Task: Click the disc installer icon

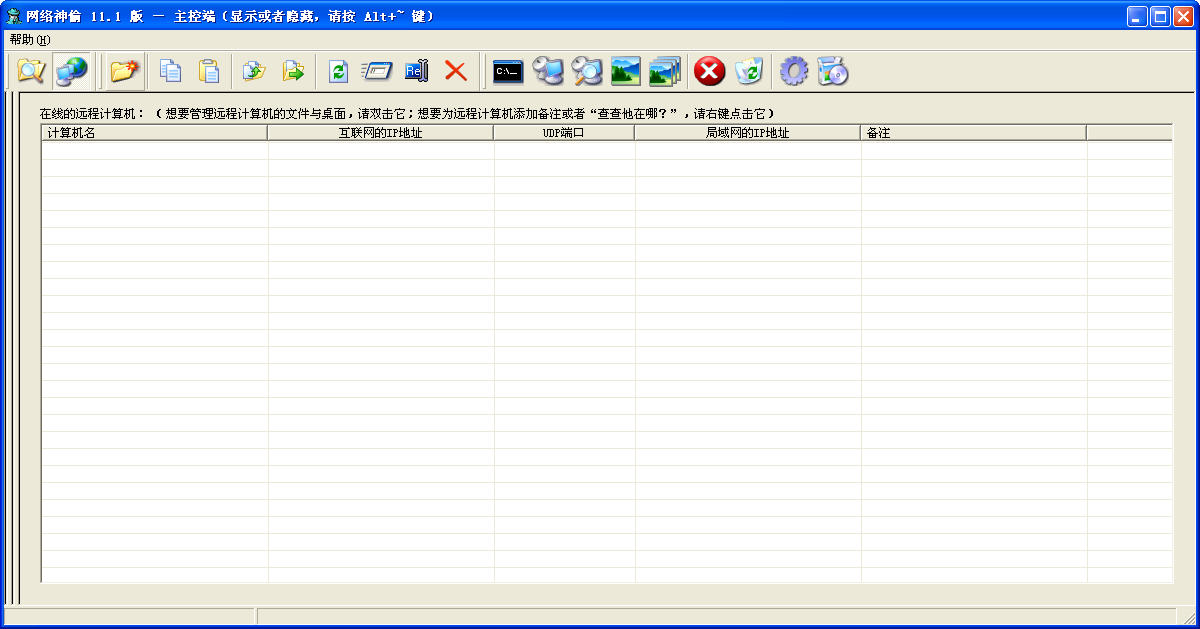Action: [x=833, y=71]
